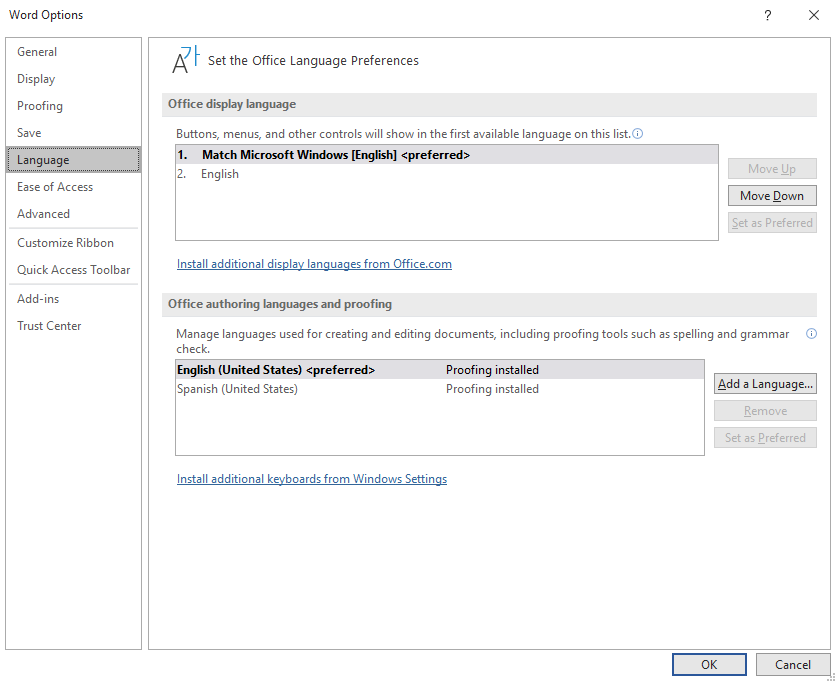This screenshot has height=681, width=837.
Task: Click Set as Preferred for authoring language
Action: click(765, 438)
